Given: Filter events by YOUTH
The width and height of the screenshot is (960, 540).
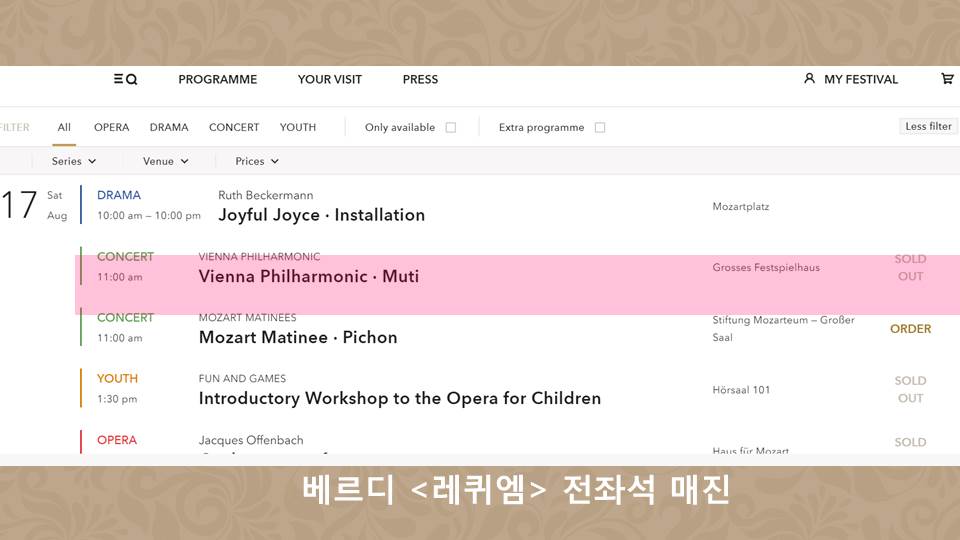Looking at the screenshot, I should pos(298,127).
